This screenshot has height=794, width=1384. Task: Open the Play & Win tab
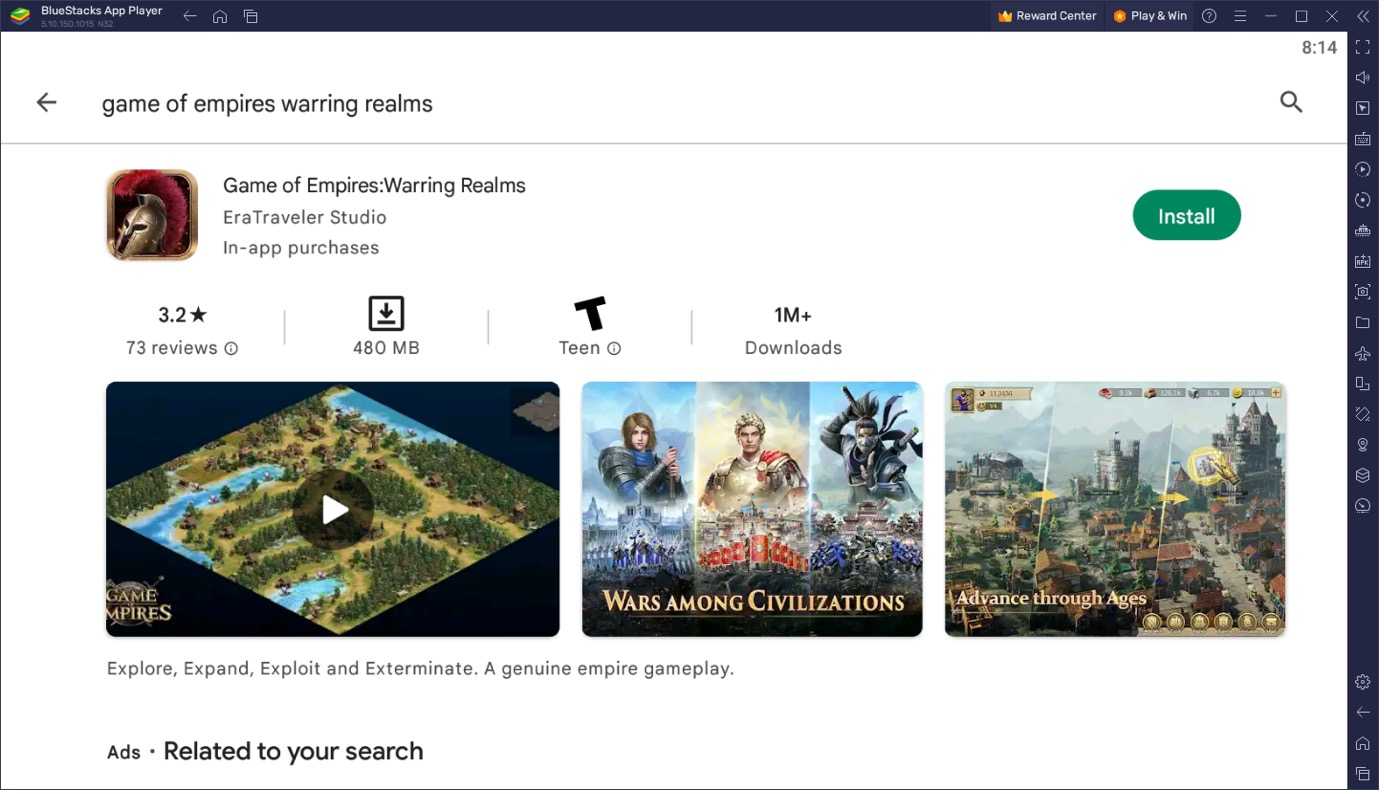click(1150, 16)
